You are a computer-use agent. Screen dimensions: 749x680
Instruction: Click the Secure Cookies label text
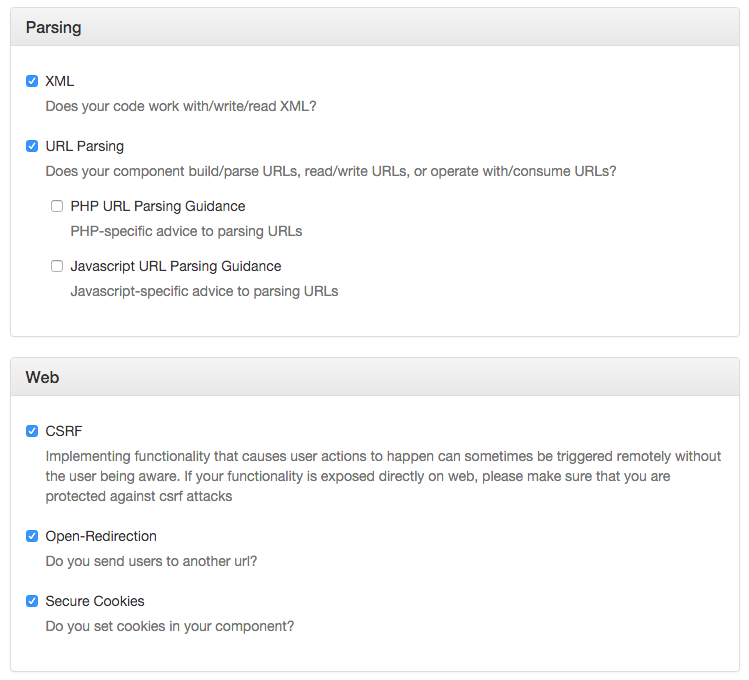[x=95, y=601]
